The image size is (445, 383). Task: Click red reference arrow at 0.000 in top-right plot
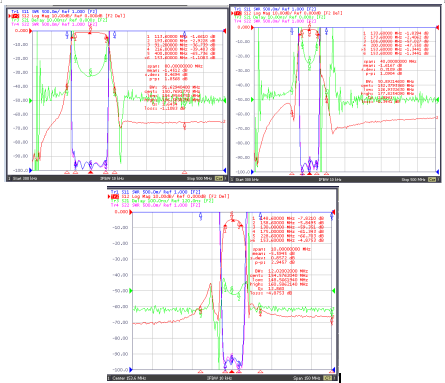(x=253, y=27)
